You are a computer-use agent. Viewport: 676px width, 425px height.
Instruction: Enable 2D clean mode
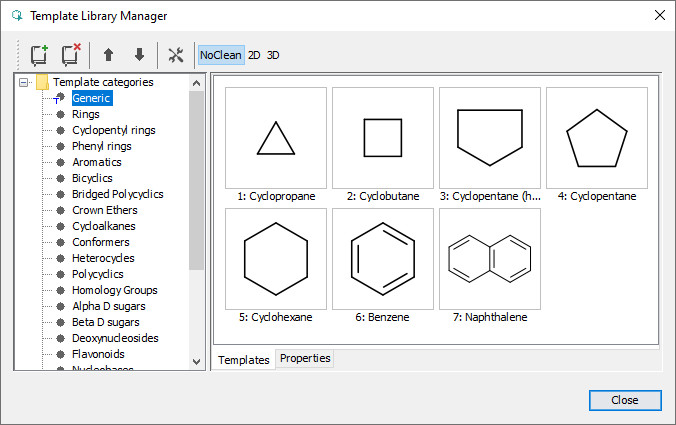click(x=254, y=55)
